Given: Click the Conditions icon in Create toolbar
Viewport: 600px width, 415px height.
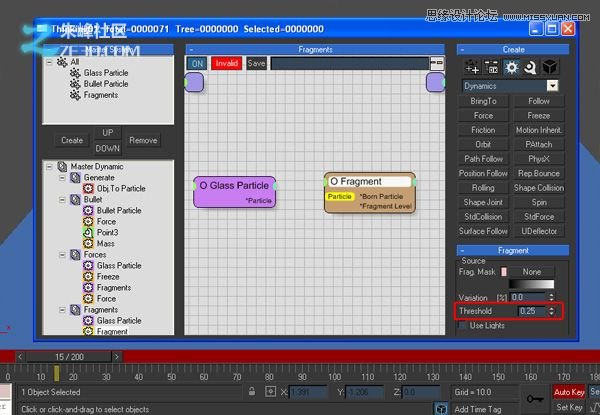Looking at the screenshot, I should click(x=491, y=67).
